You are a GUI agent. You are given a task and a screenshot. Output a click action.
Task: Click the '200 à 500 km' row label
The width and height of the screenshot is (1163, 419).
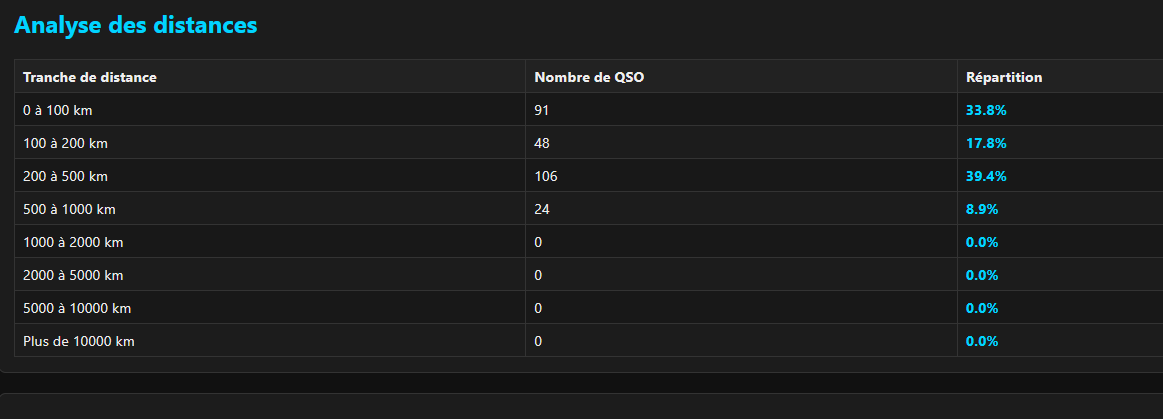(x=65, y=176)
